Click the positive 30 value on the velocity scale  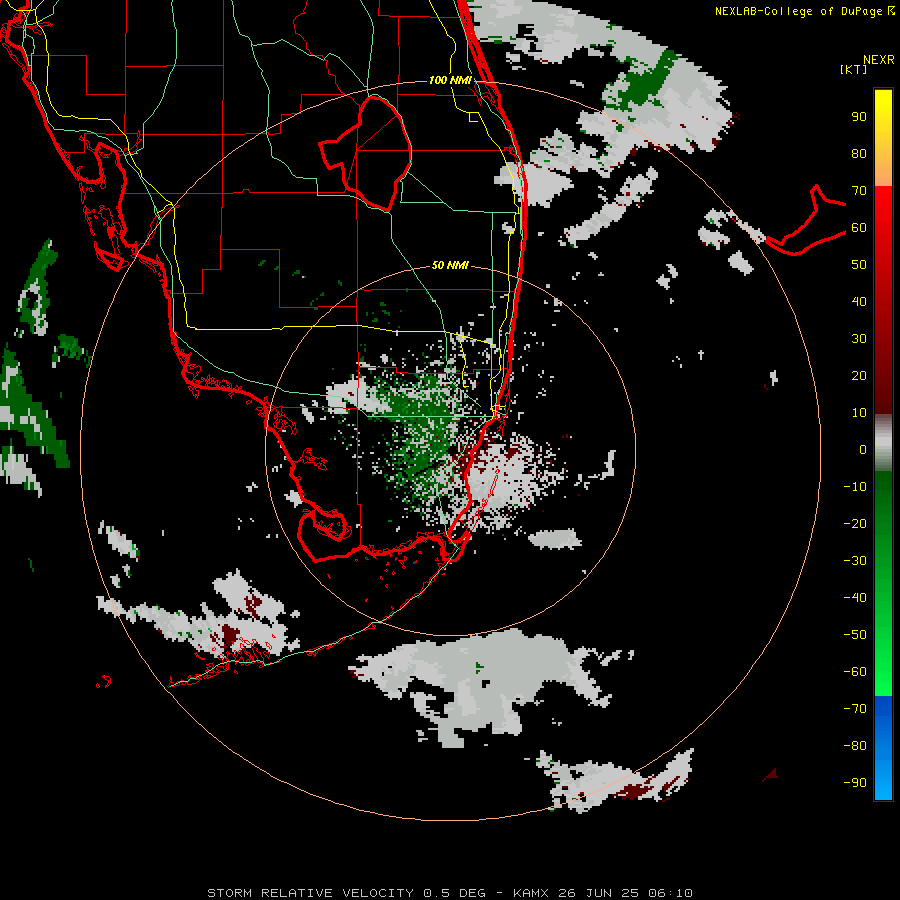pyautogui.click(x=859, y=339)
